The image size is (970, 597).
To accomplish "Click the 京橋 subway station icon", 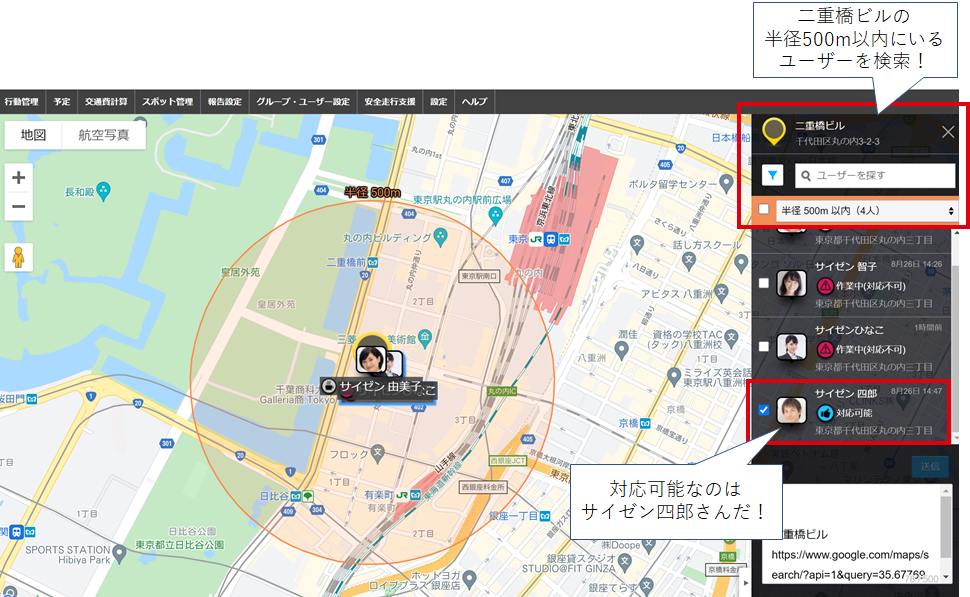I will coord(645,424).
